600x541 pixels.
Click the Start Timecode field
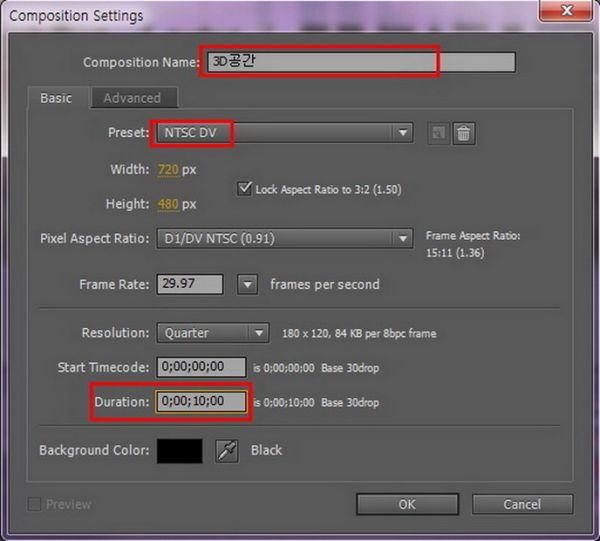[x=201, y=367]
